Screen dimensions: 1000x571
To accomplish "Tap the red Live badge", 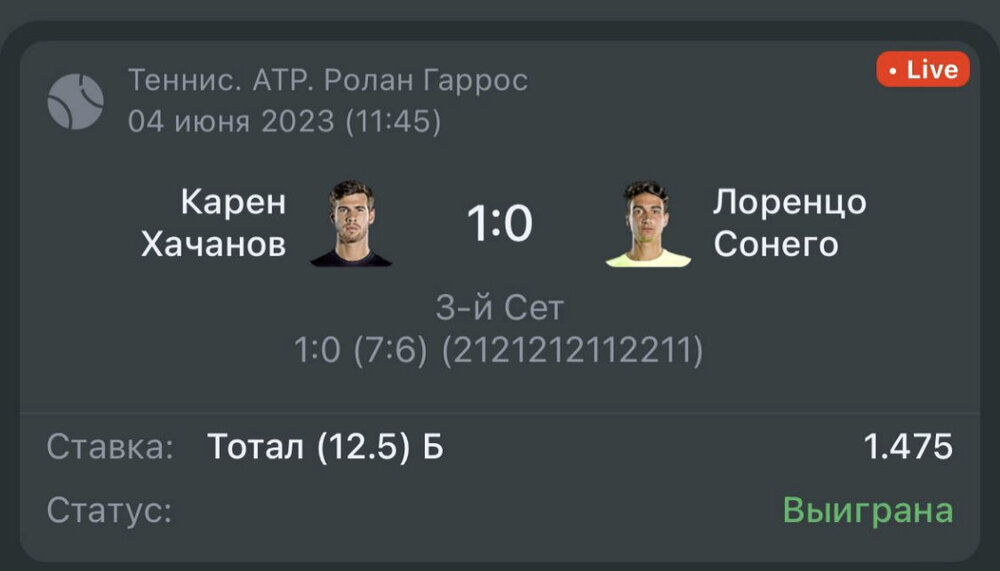I will coord(922,70).
